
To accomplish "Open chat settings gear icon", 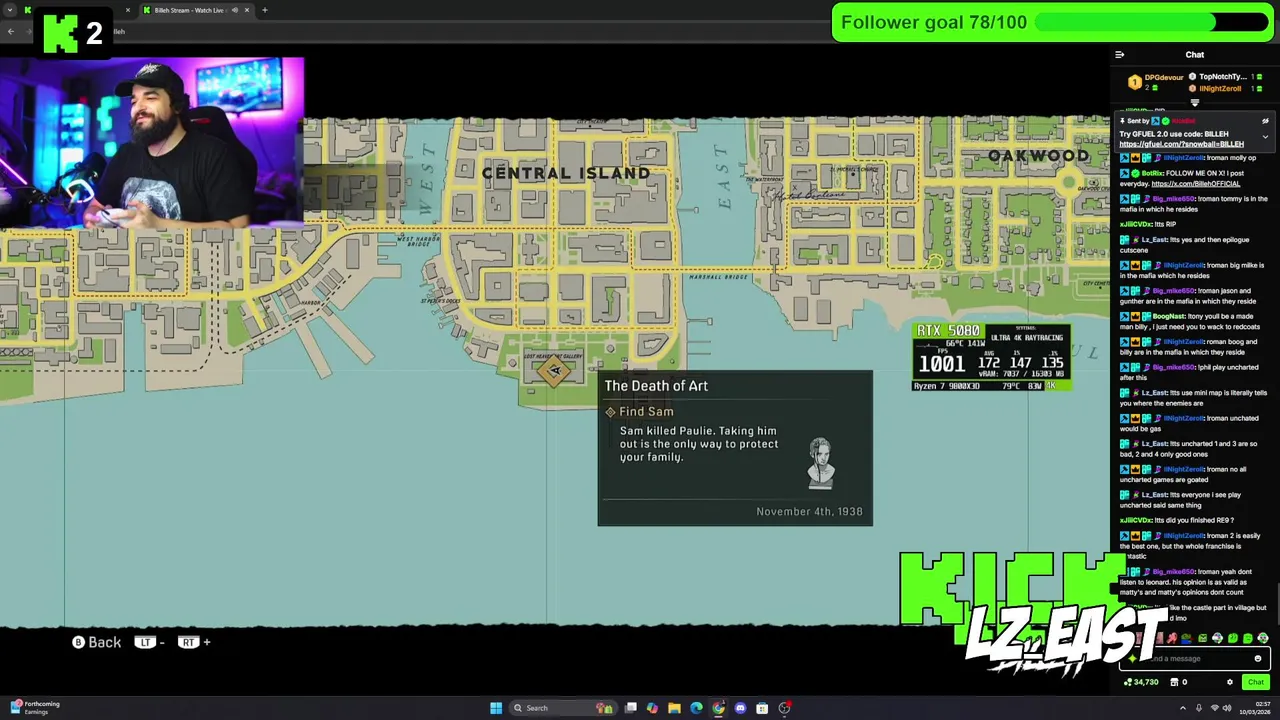I will tap(1230, 682).
